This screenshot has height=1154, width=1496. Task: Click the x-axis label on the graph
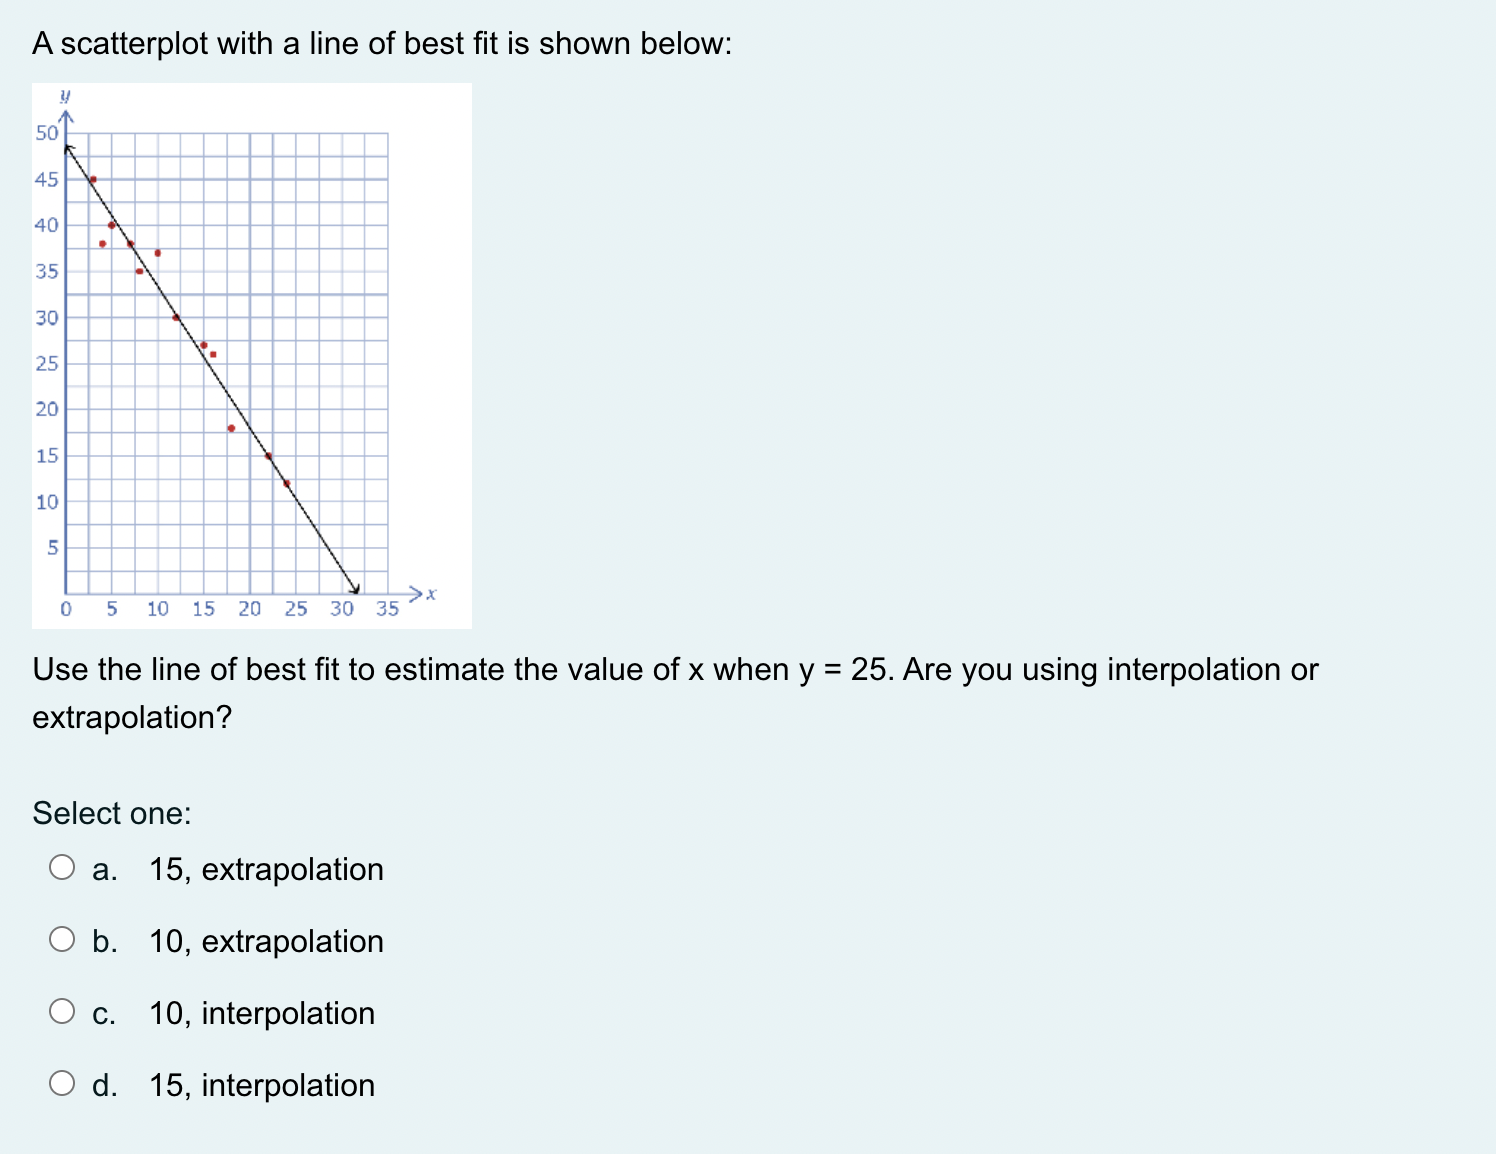430,593
